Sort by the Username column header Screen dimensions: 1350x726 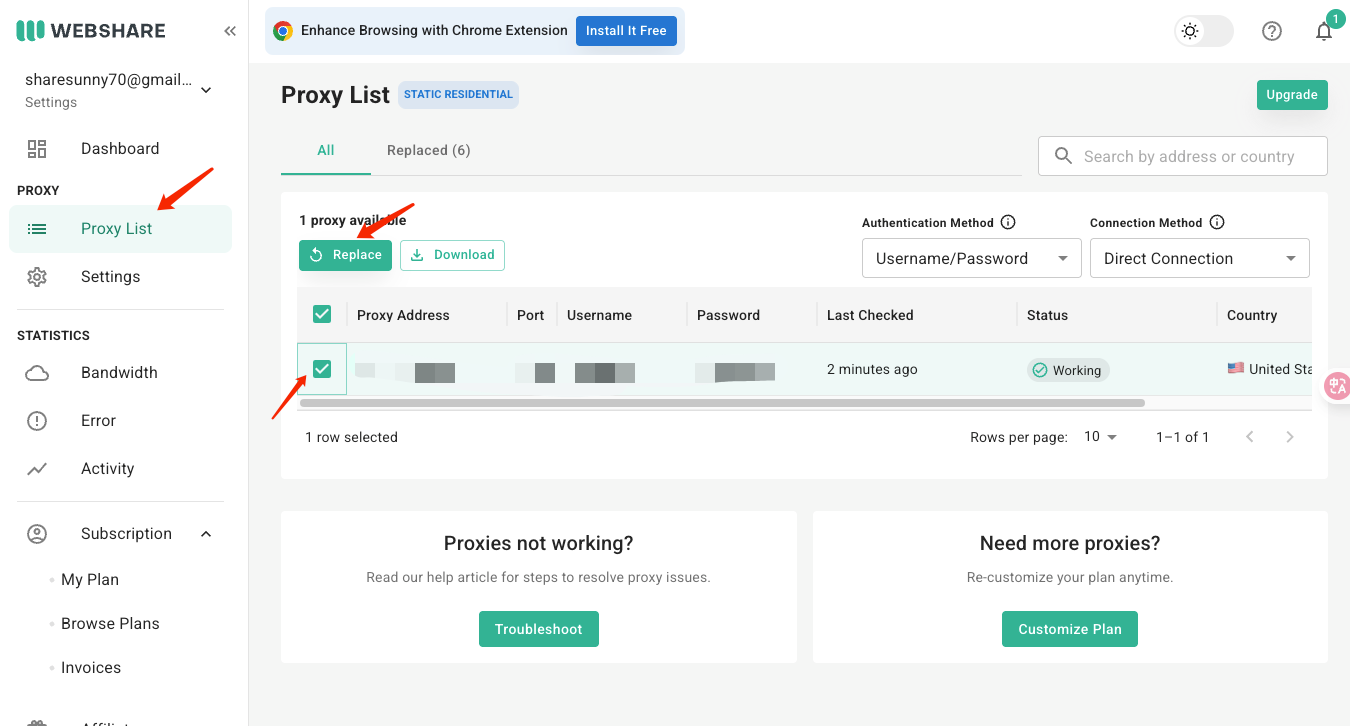(599, 315)
